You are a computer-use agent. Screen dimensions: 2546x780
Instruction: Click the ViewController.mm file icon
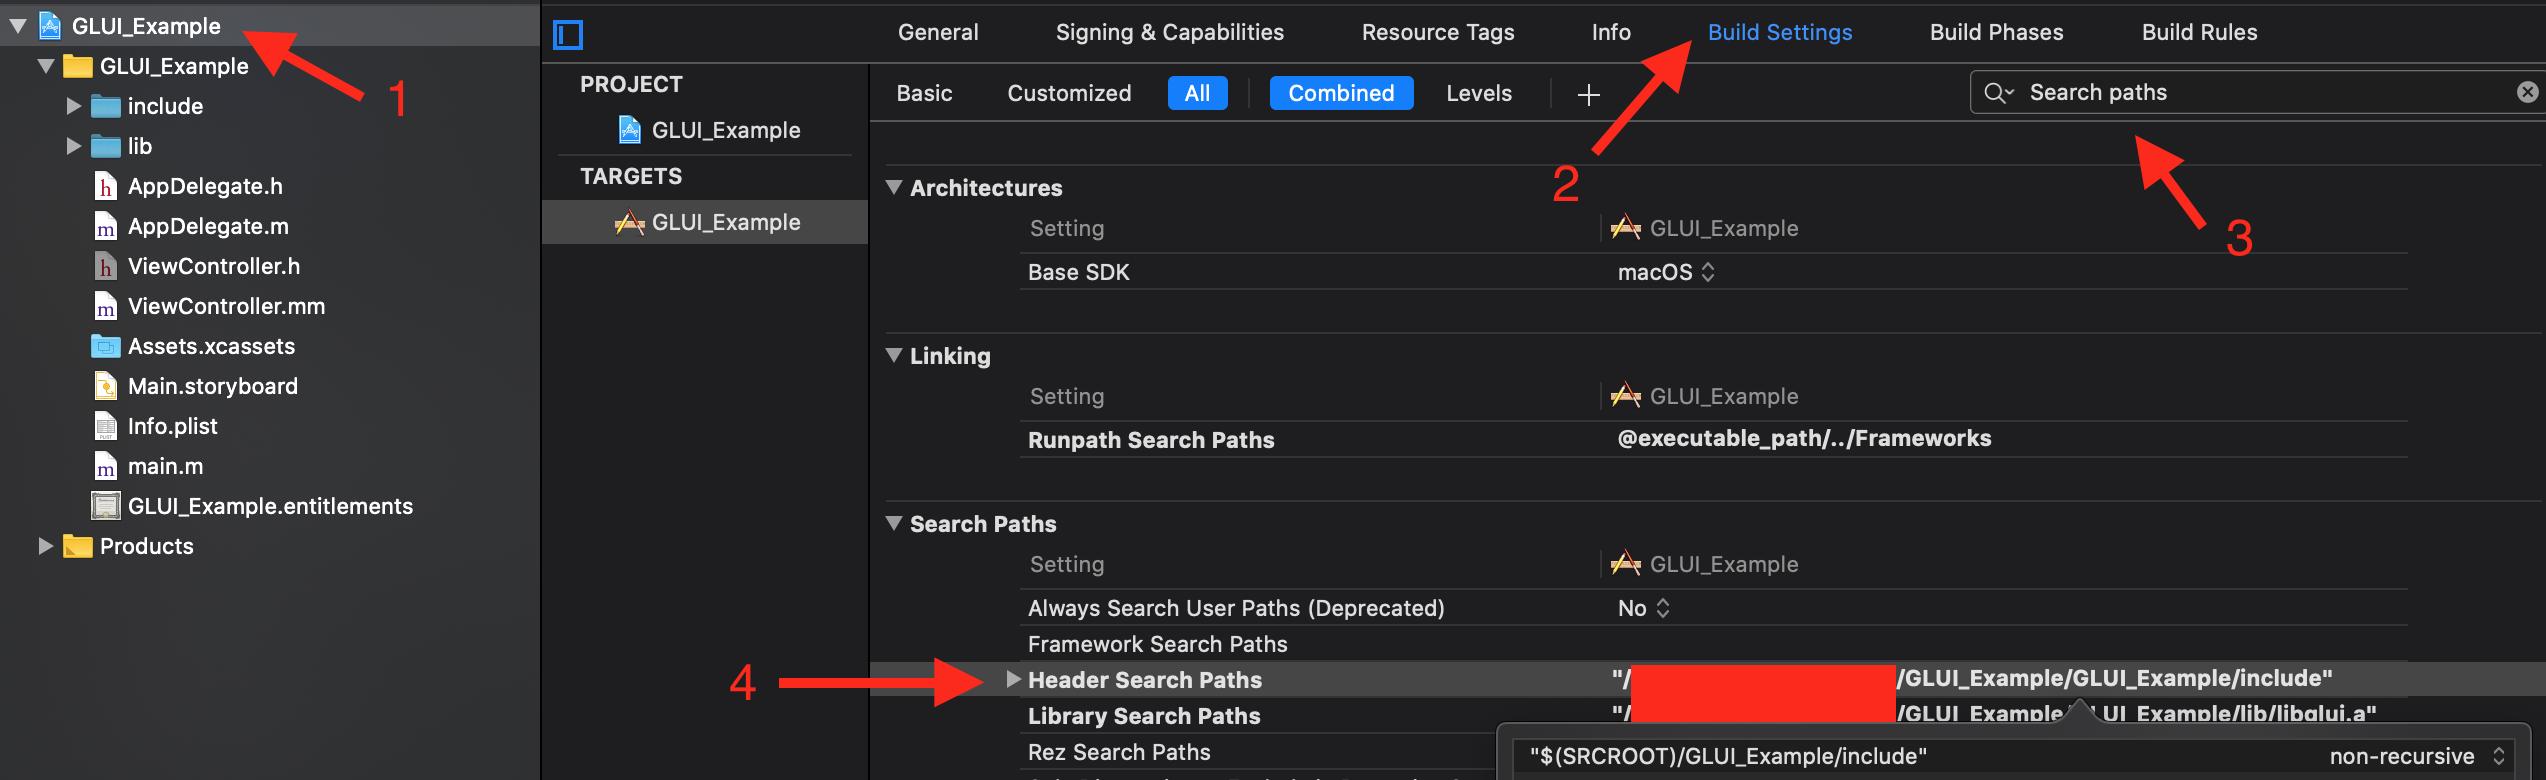[x=106, y=306]
